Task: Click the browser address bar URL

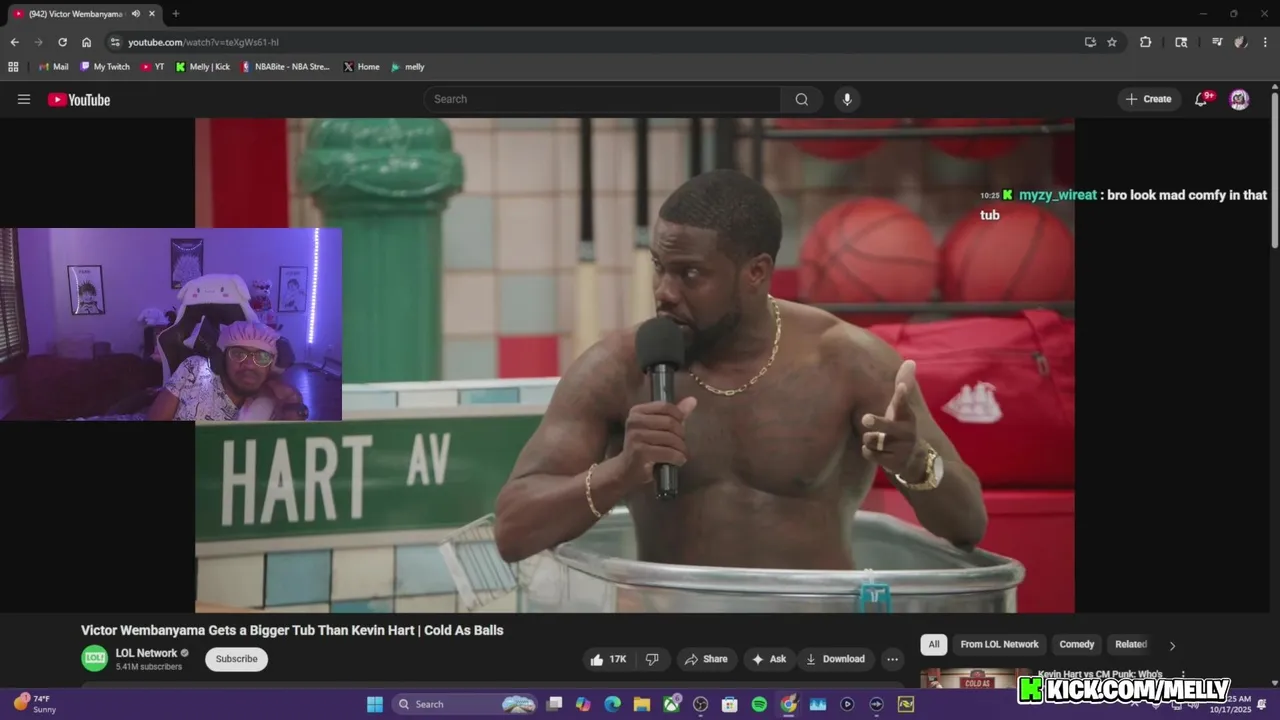Action: [203, 42]
